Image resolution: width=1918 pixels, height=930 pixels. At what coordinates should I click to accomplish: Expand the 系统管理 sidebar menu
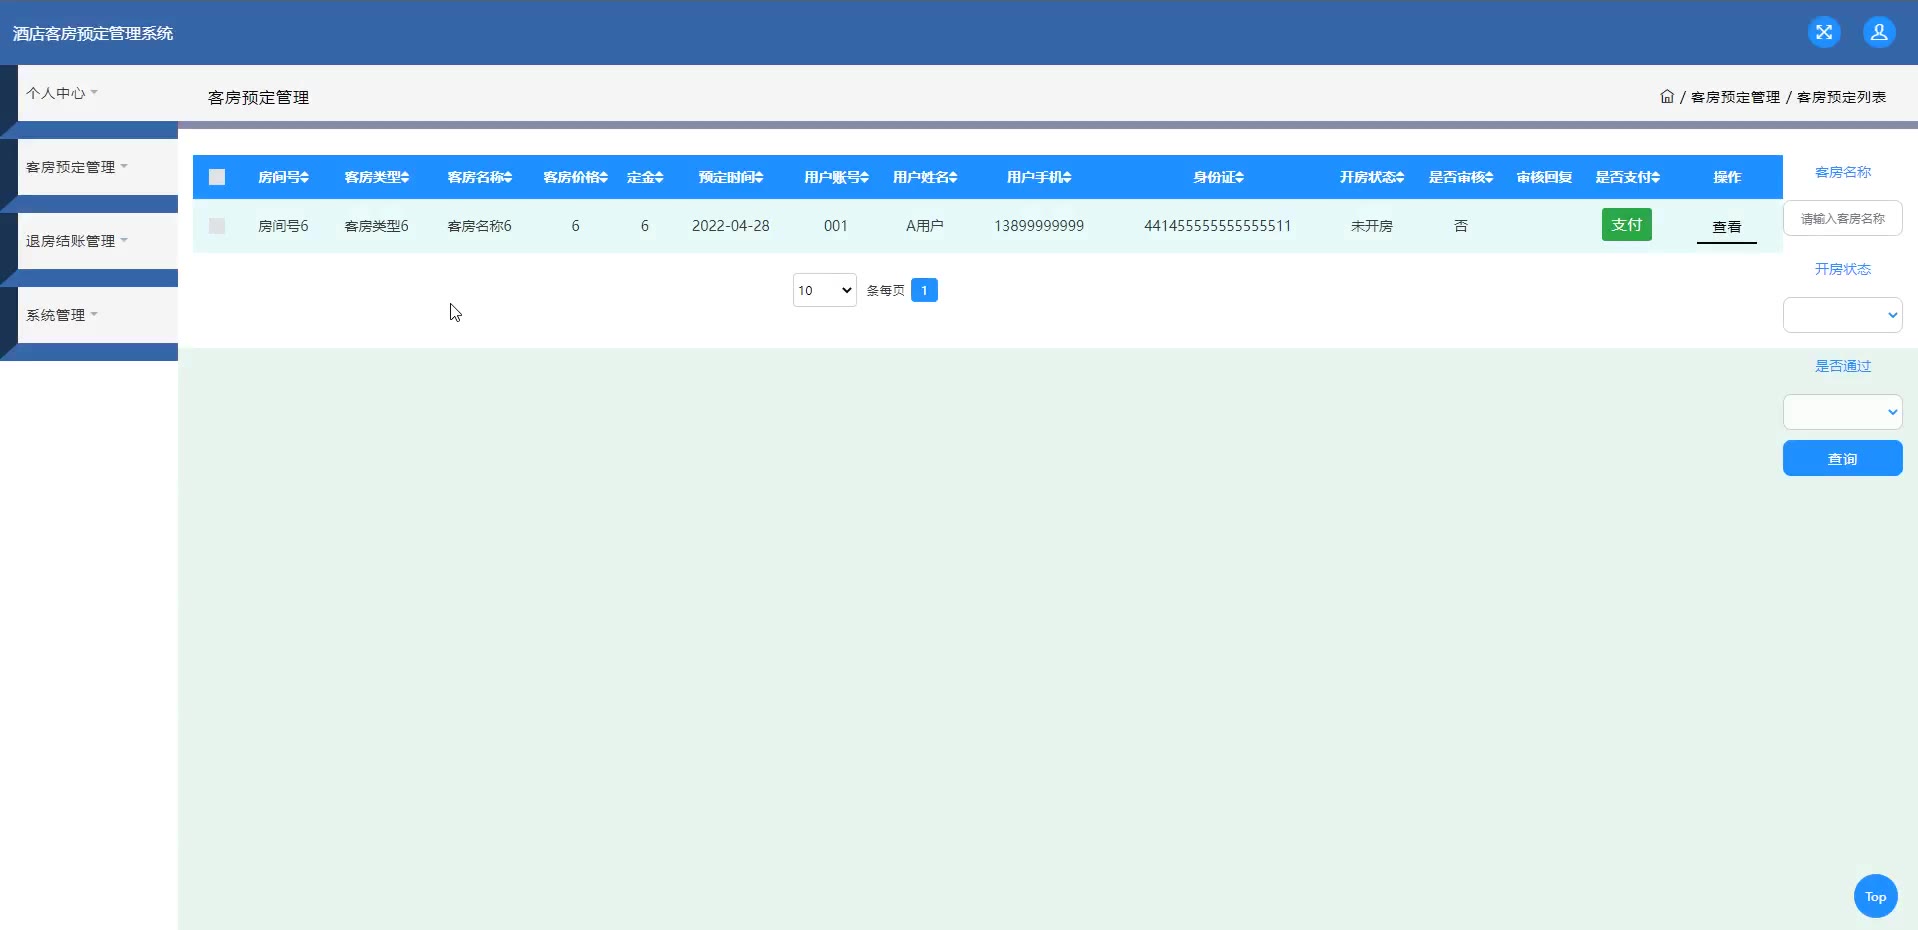tap(62, 315)
